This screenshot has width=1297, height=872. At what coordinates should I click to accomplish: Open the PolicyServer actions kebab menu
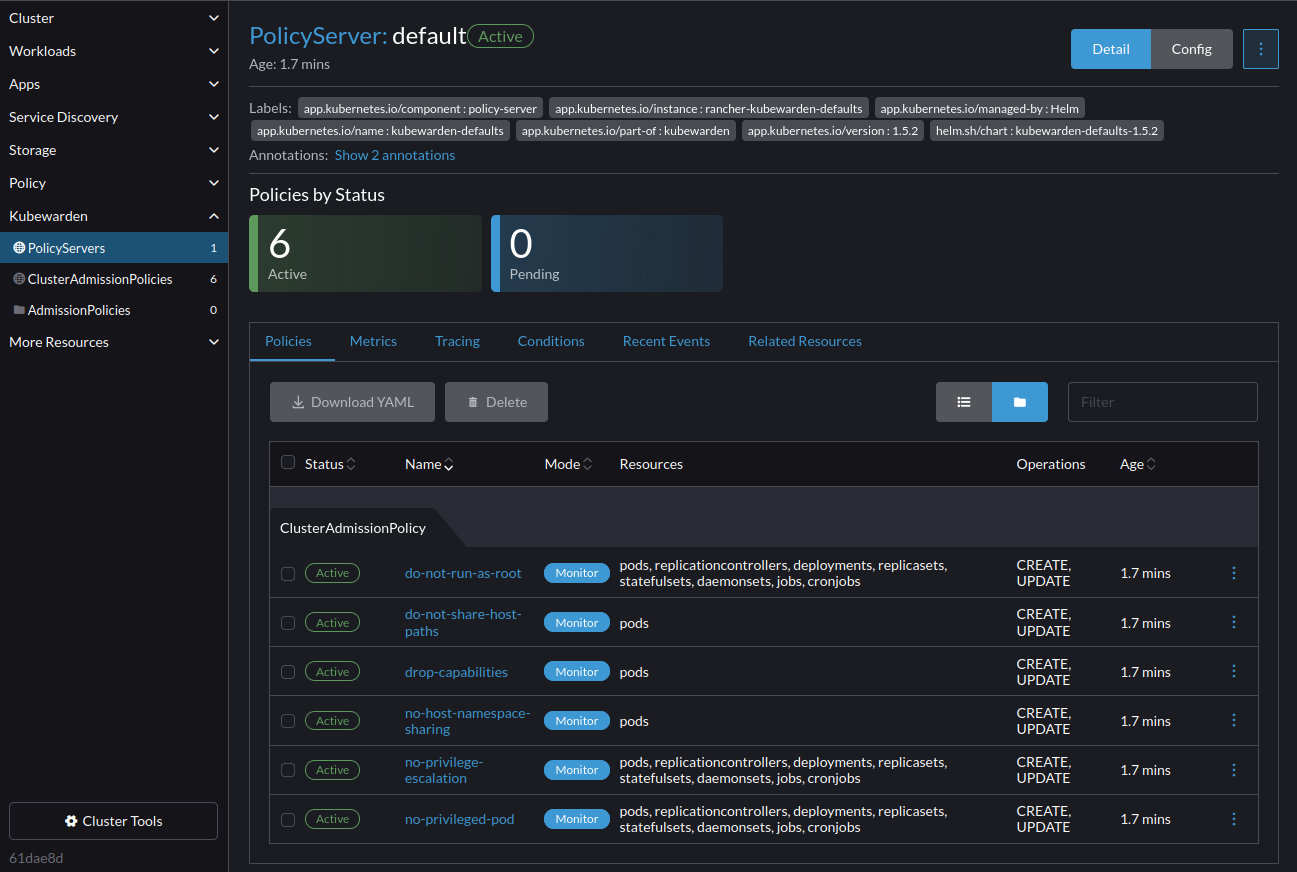(1261, 48)
